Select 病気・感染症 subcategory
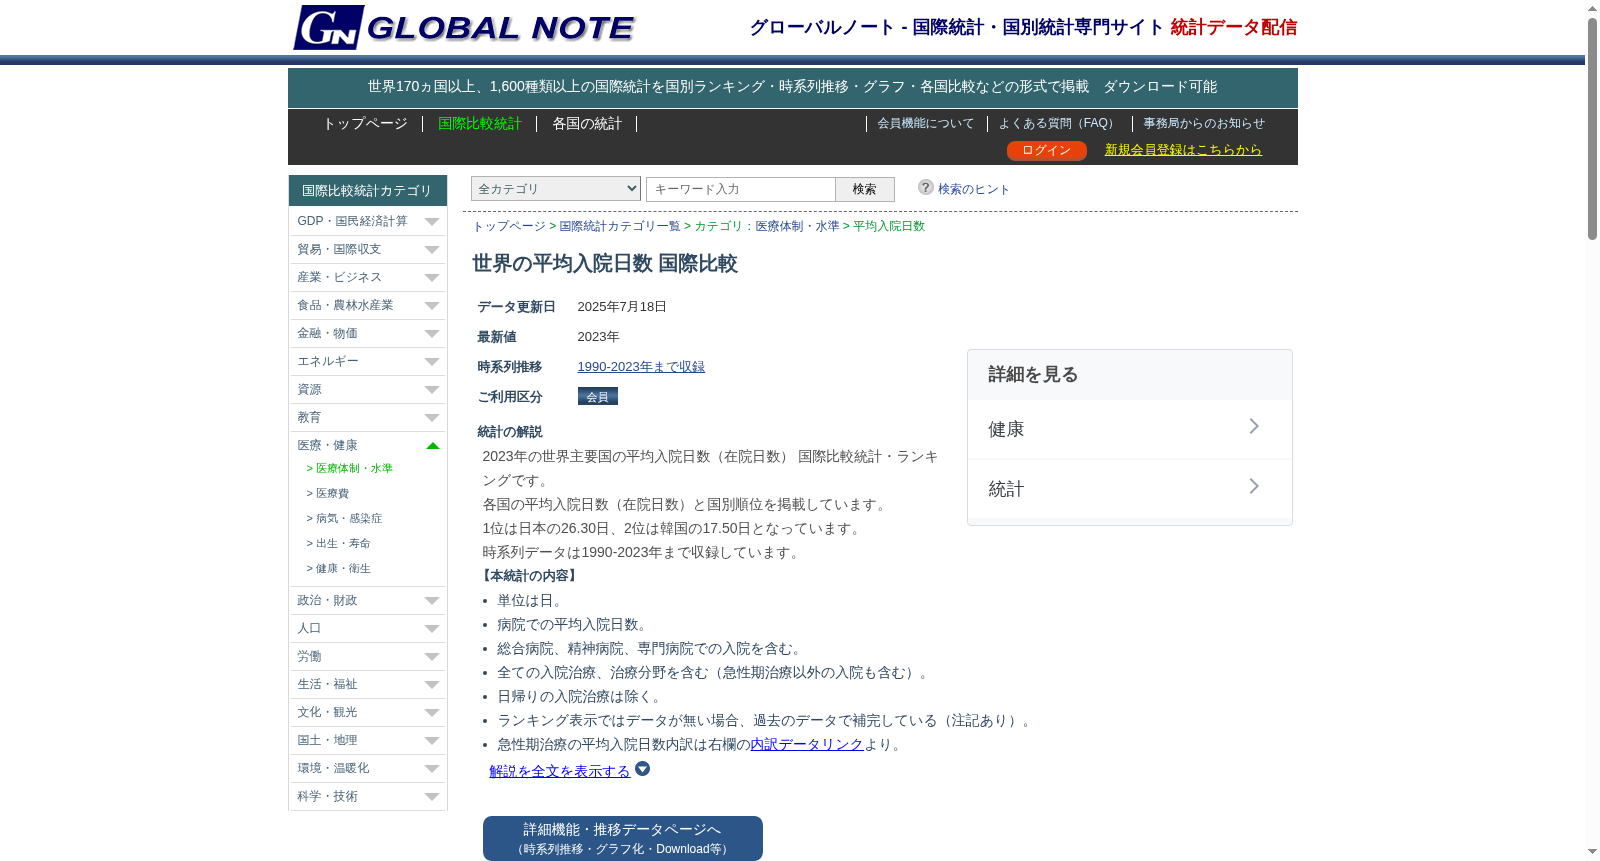The image size is (1600, 861). click(x=348, y=518)
